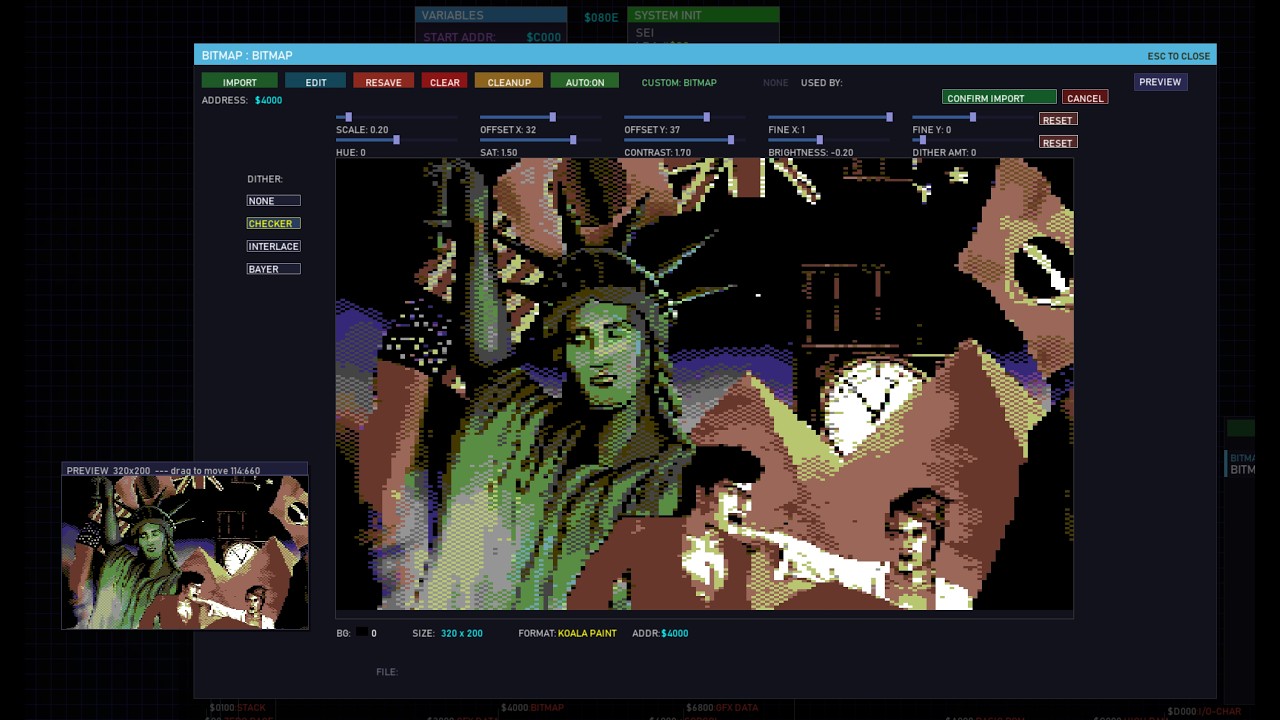Viewport: 1280px width, 720px height.
Task: Click the IMPORT button
Action: pyautogui.click(x=240, y=82)
